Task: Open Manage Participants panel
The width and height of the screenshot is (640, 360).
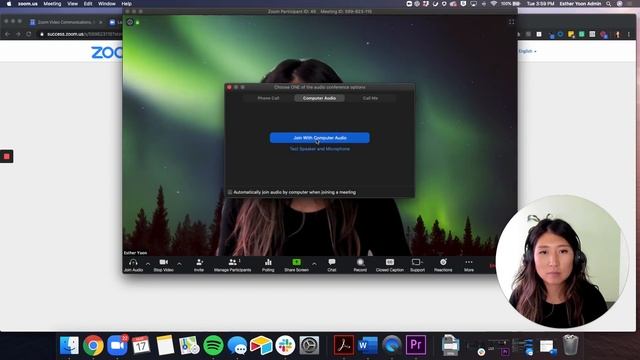Action: (233, 265)
